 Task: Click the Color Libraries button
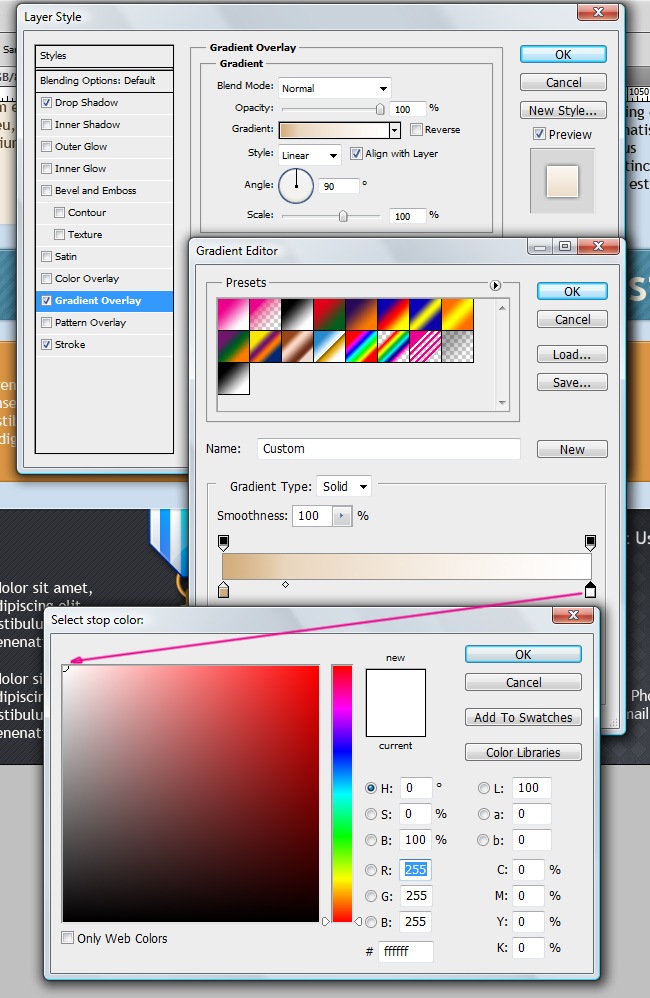(x=523, y=752)
